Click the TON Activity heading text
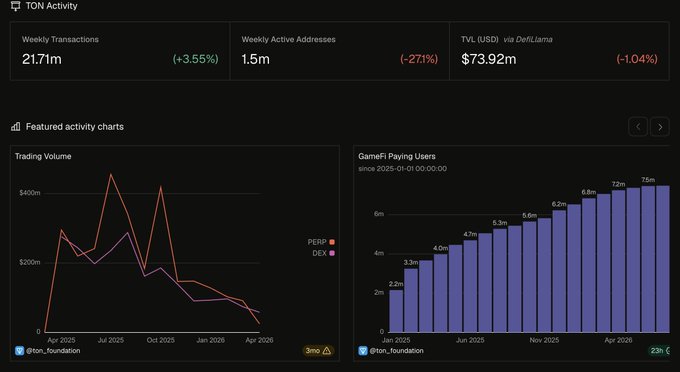Image resolution: width=680 pixels, height=372 pixels. (x=52, y=6)
